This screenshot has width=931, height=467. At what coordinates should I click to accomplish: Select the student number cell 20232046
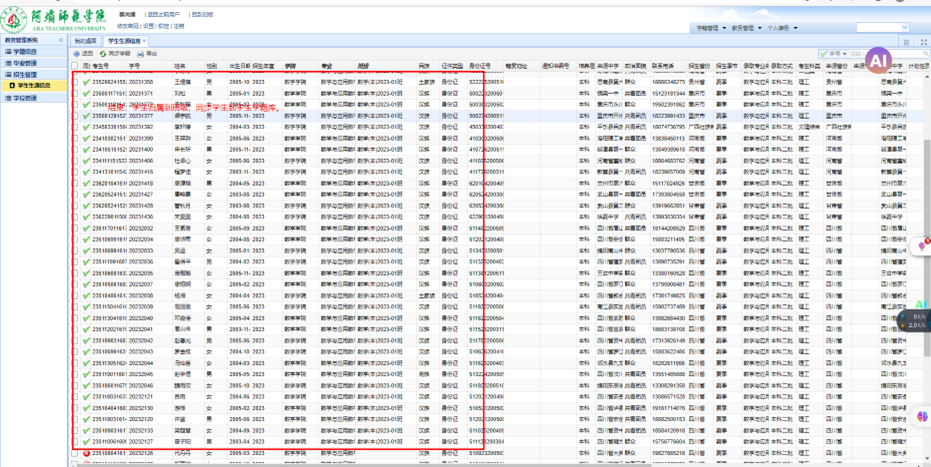(141, 386)
